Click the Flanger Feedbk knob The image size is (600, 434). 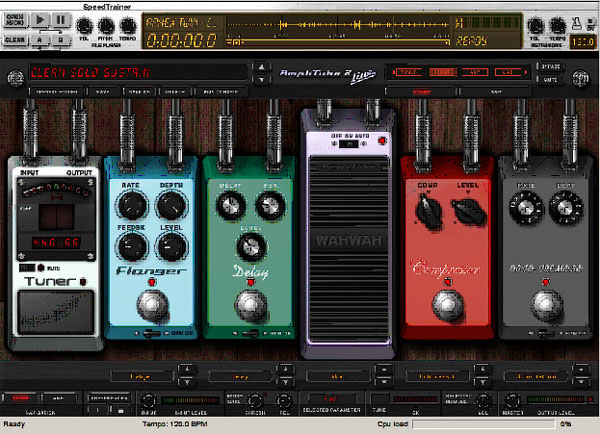[x=132, y=247]
